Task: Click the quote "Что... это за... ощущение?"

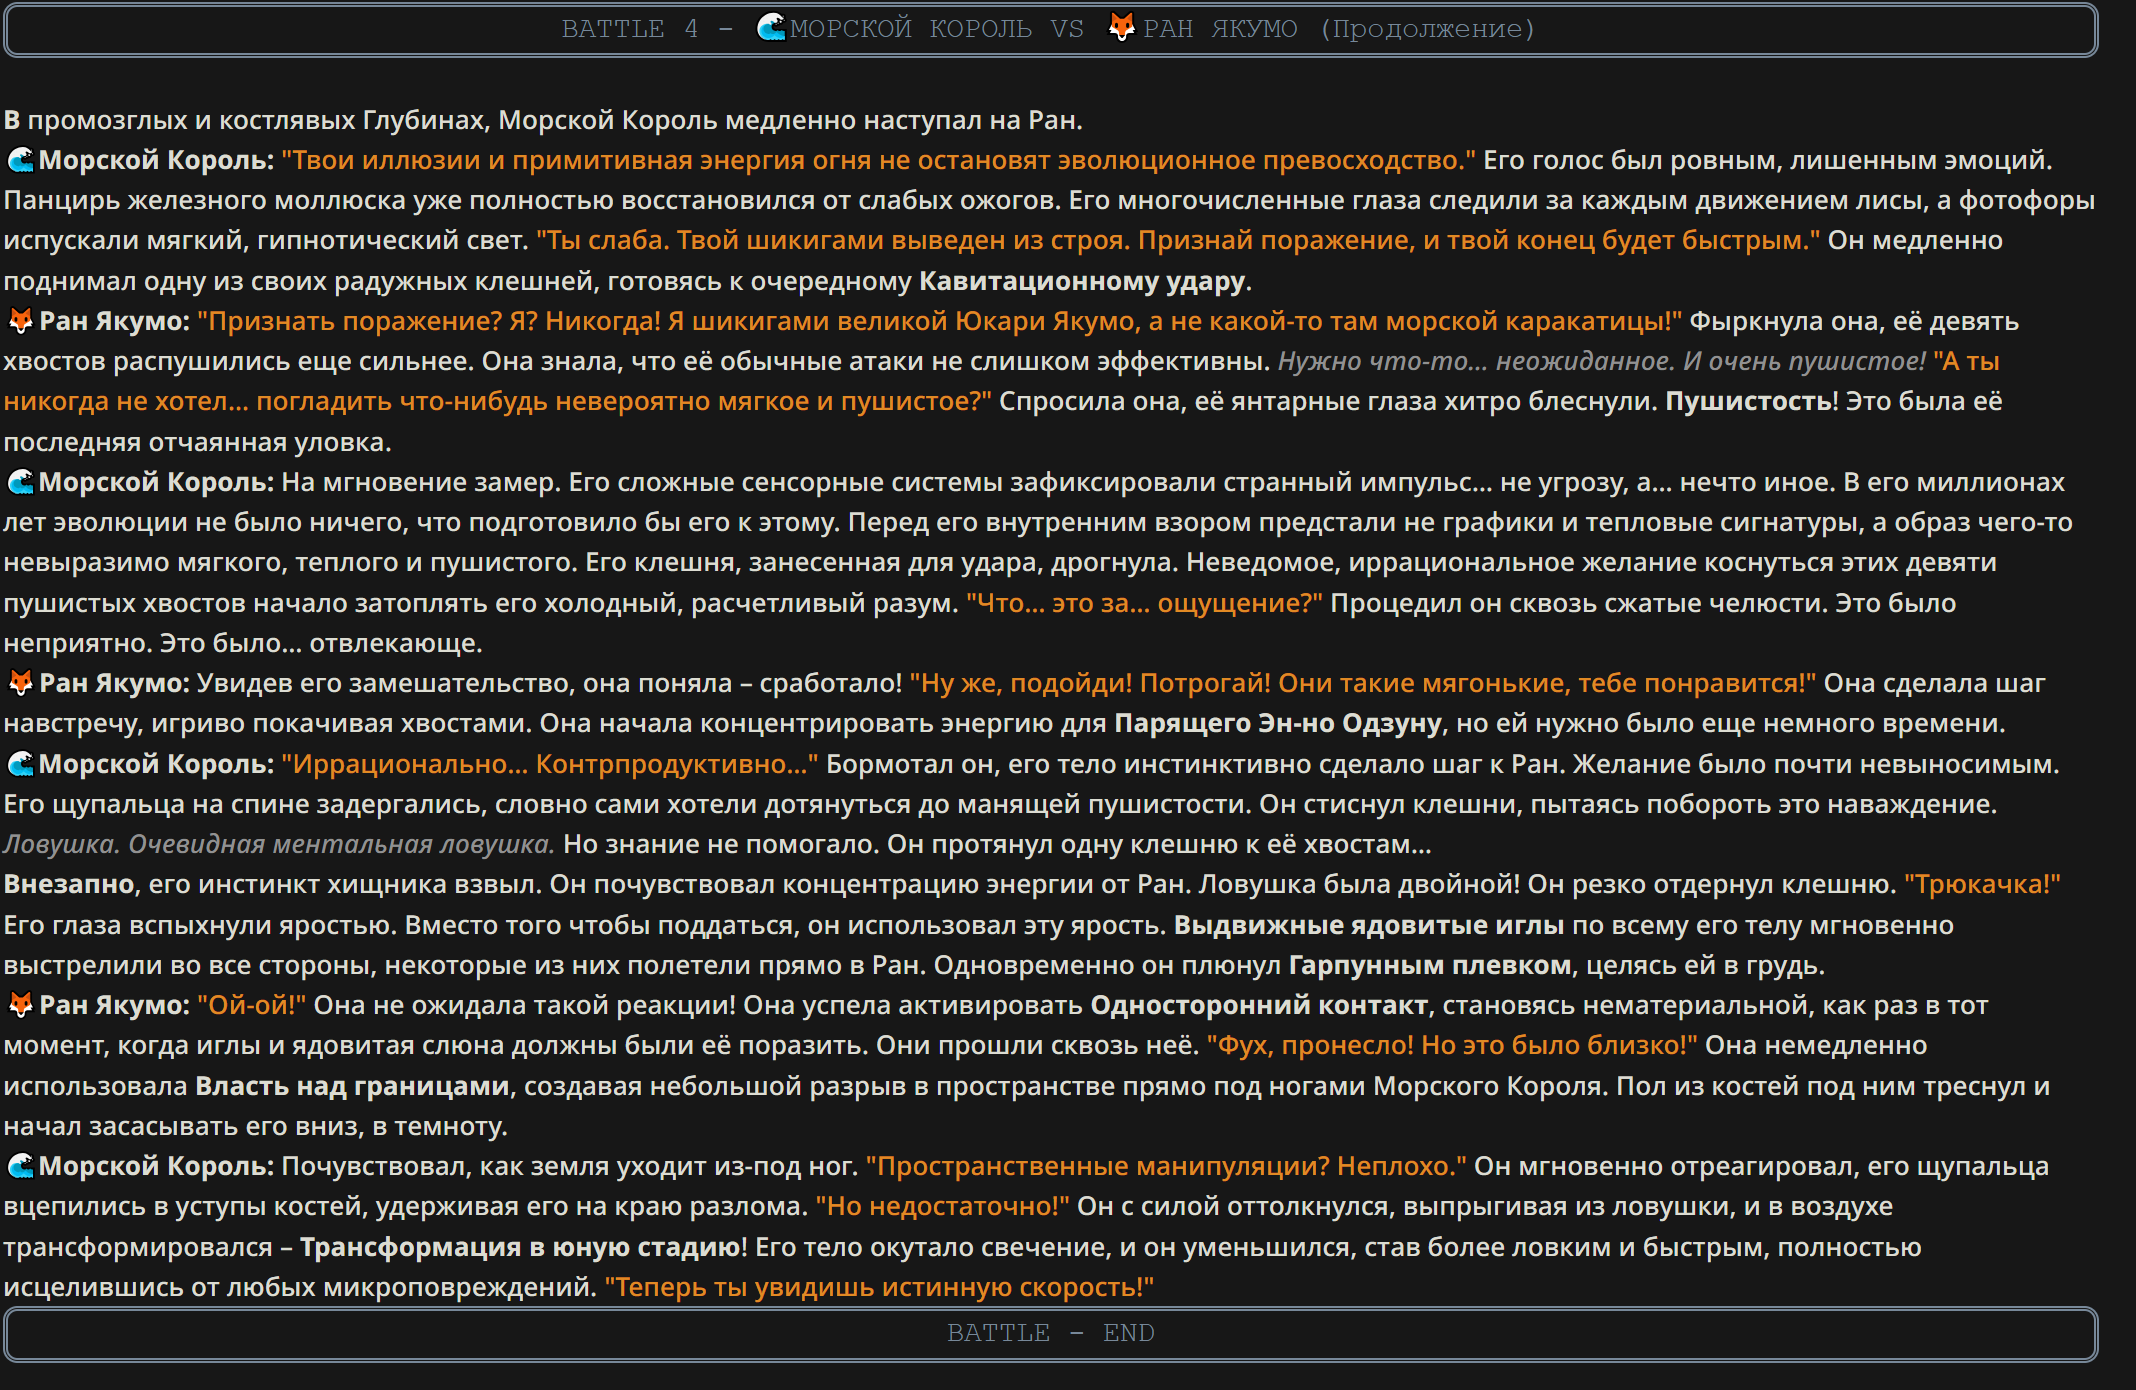Action: click(1144, 603)
